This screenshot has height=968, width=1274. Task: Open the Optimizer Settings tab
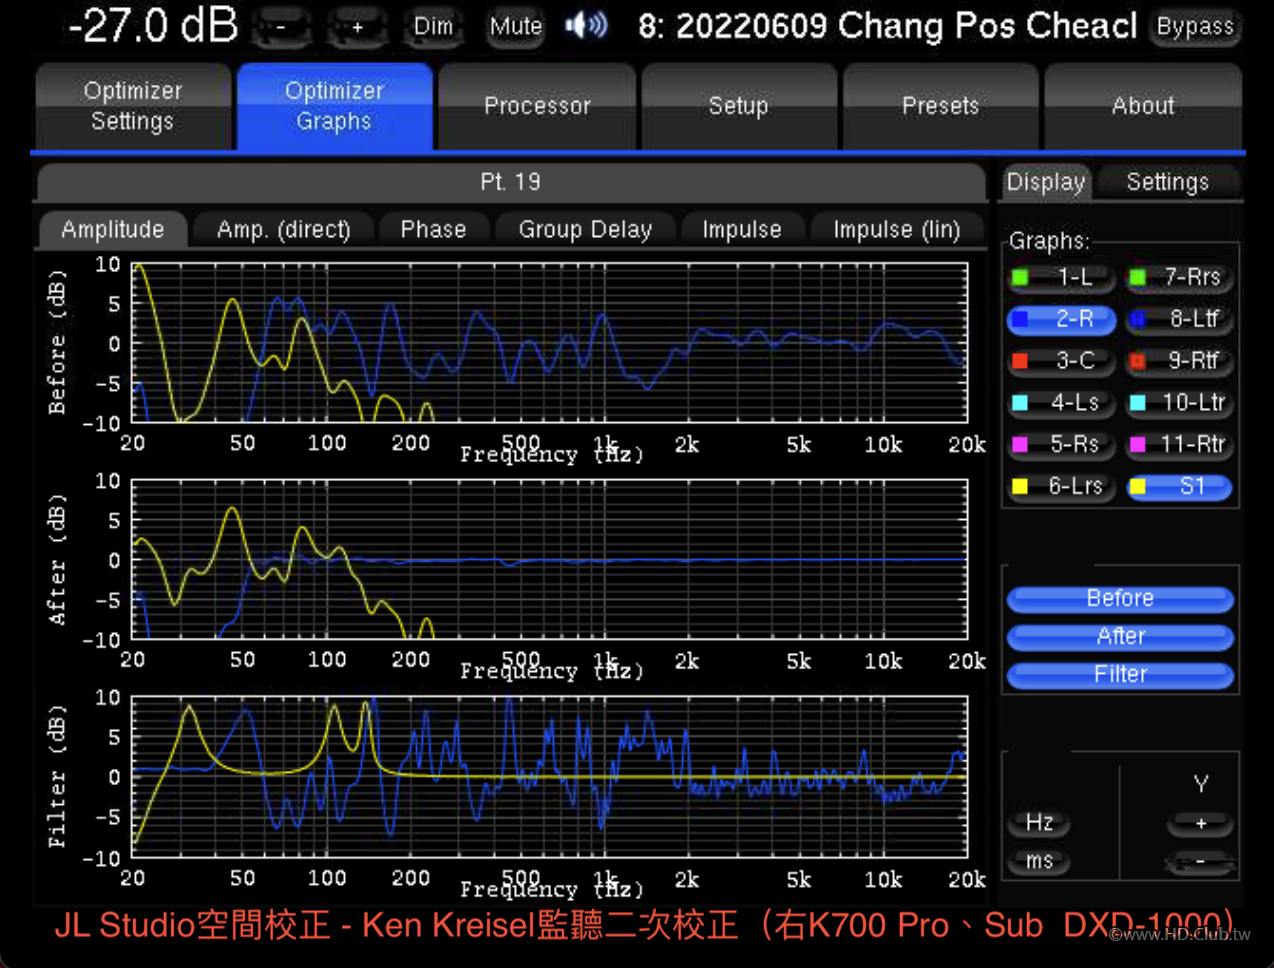(x=133, y=106)
